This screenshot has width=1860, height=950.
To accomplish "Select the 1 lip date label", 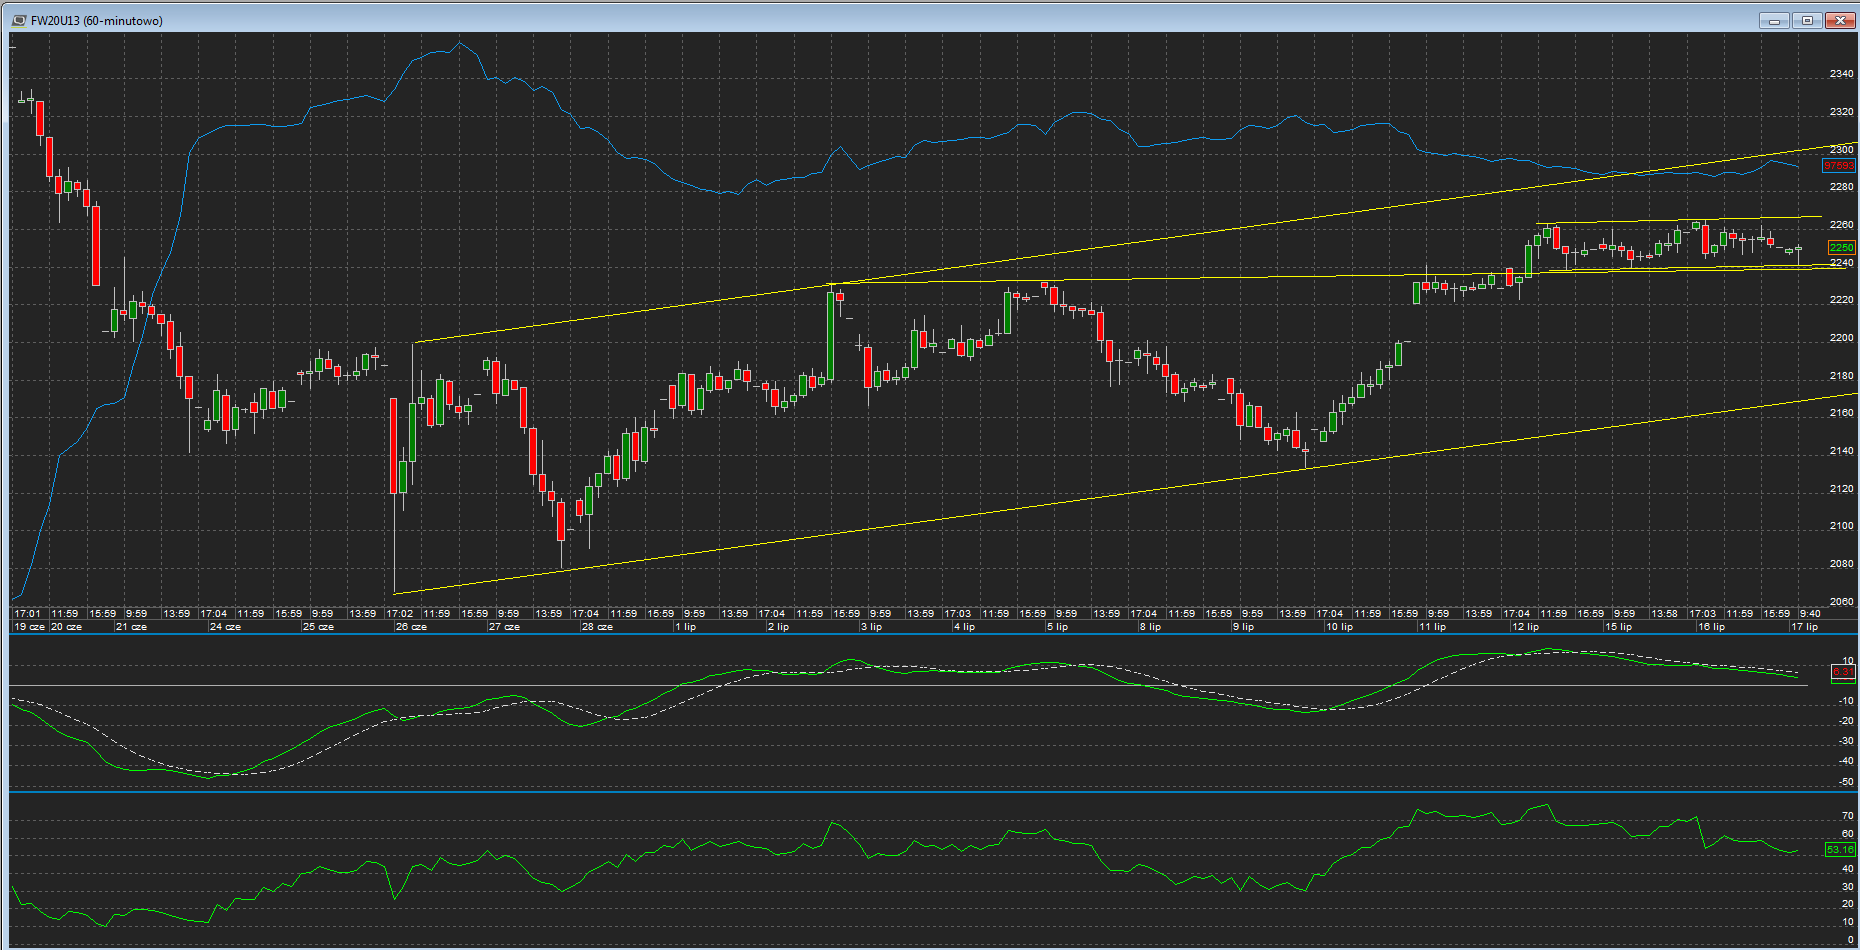I will point(686,627).
